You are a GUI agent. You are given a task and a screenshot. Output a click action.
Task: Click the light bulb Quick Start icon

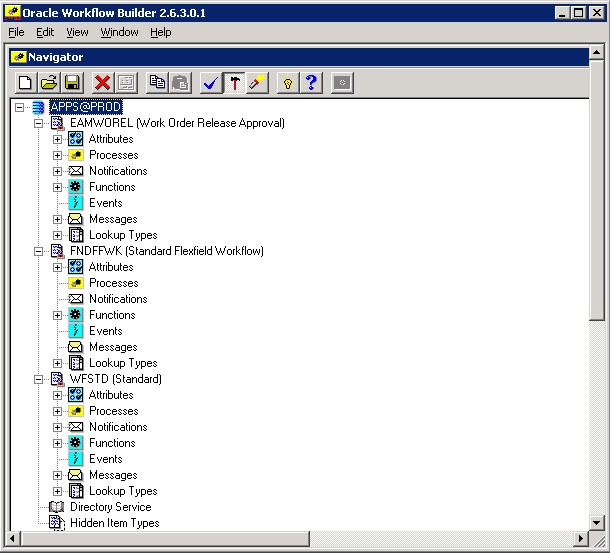click(x=287, y=83)
